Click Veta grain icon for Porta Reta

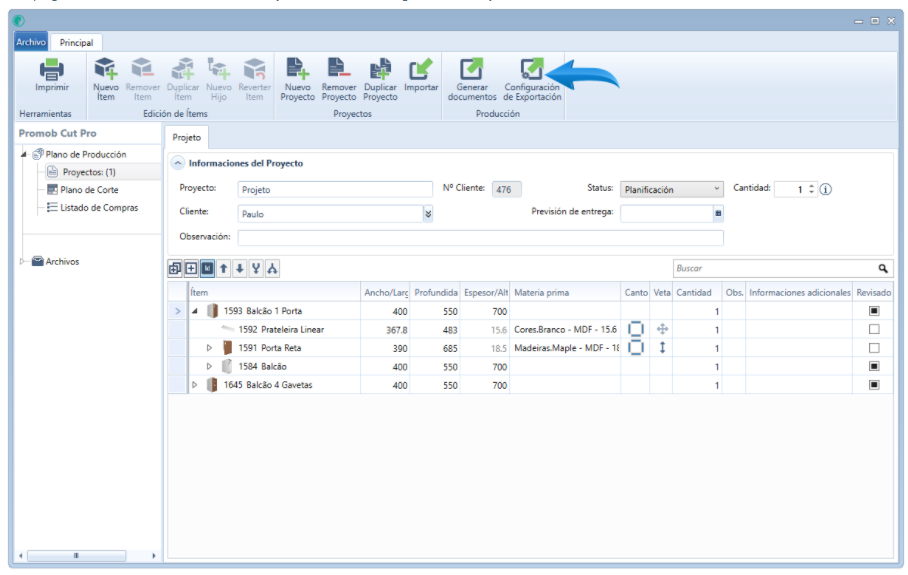point(662,347)
